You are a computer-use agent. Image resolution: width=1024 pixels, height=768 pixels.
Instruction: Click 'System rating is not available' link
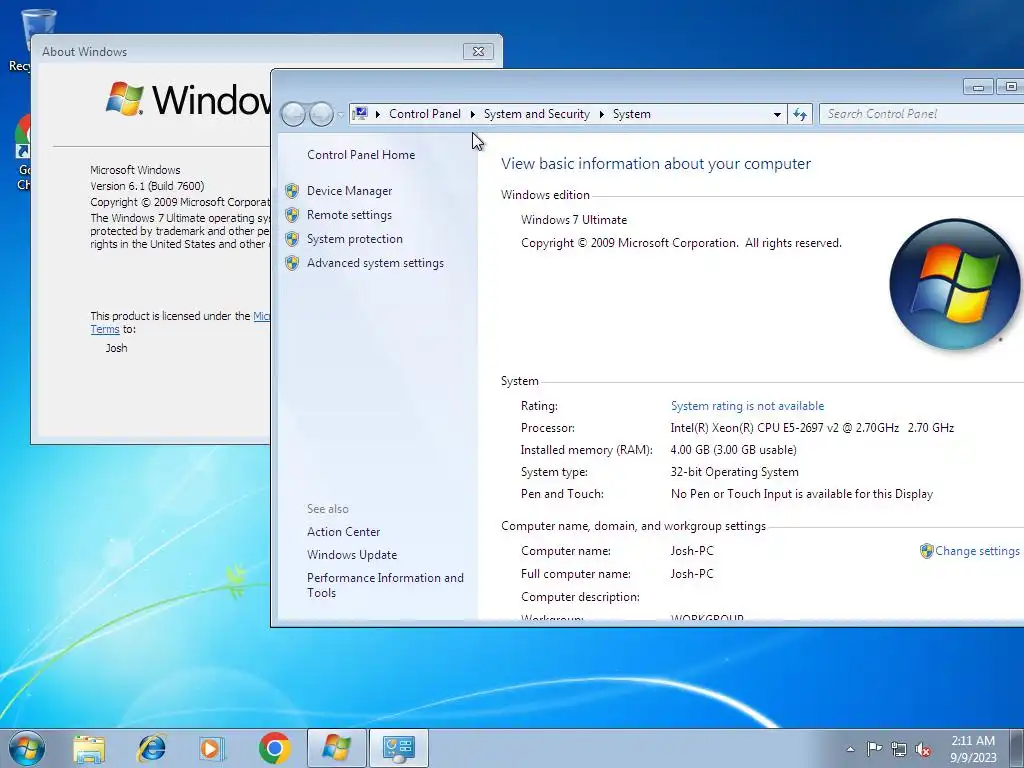pyautogui.click(x=747, y=406)
